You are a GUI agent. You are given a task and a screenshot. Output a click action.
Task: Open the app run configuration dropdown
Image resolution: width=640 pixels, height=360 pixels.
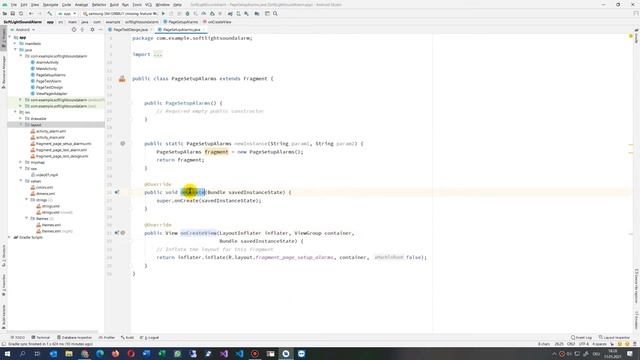[67, 13]
